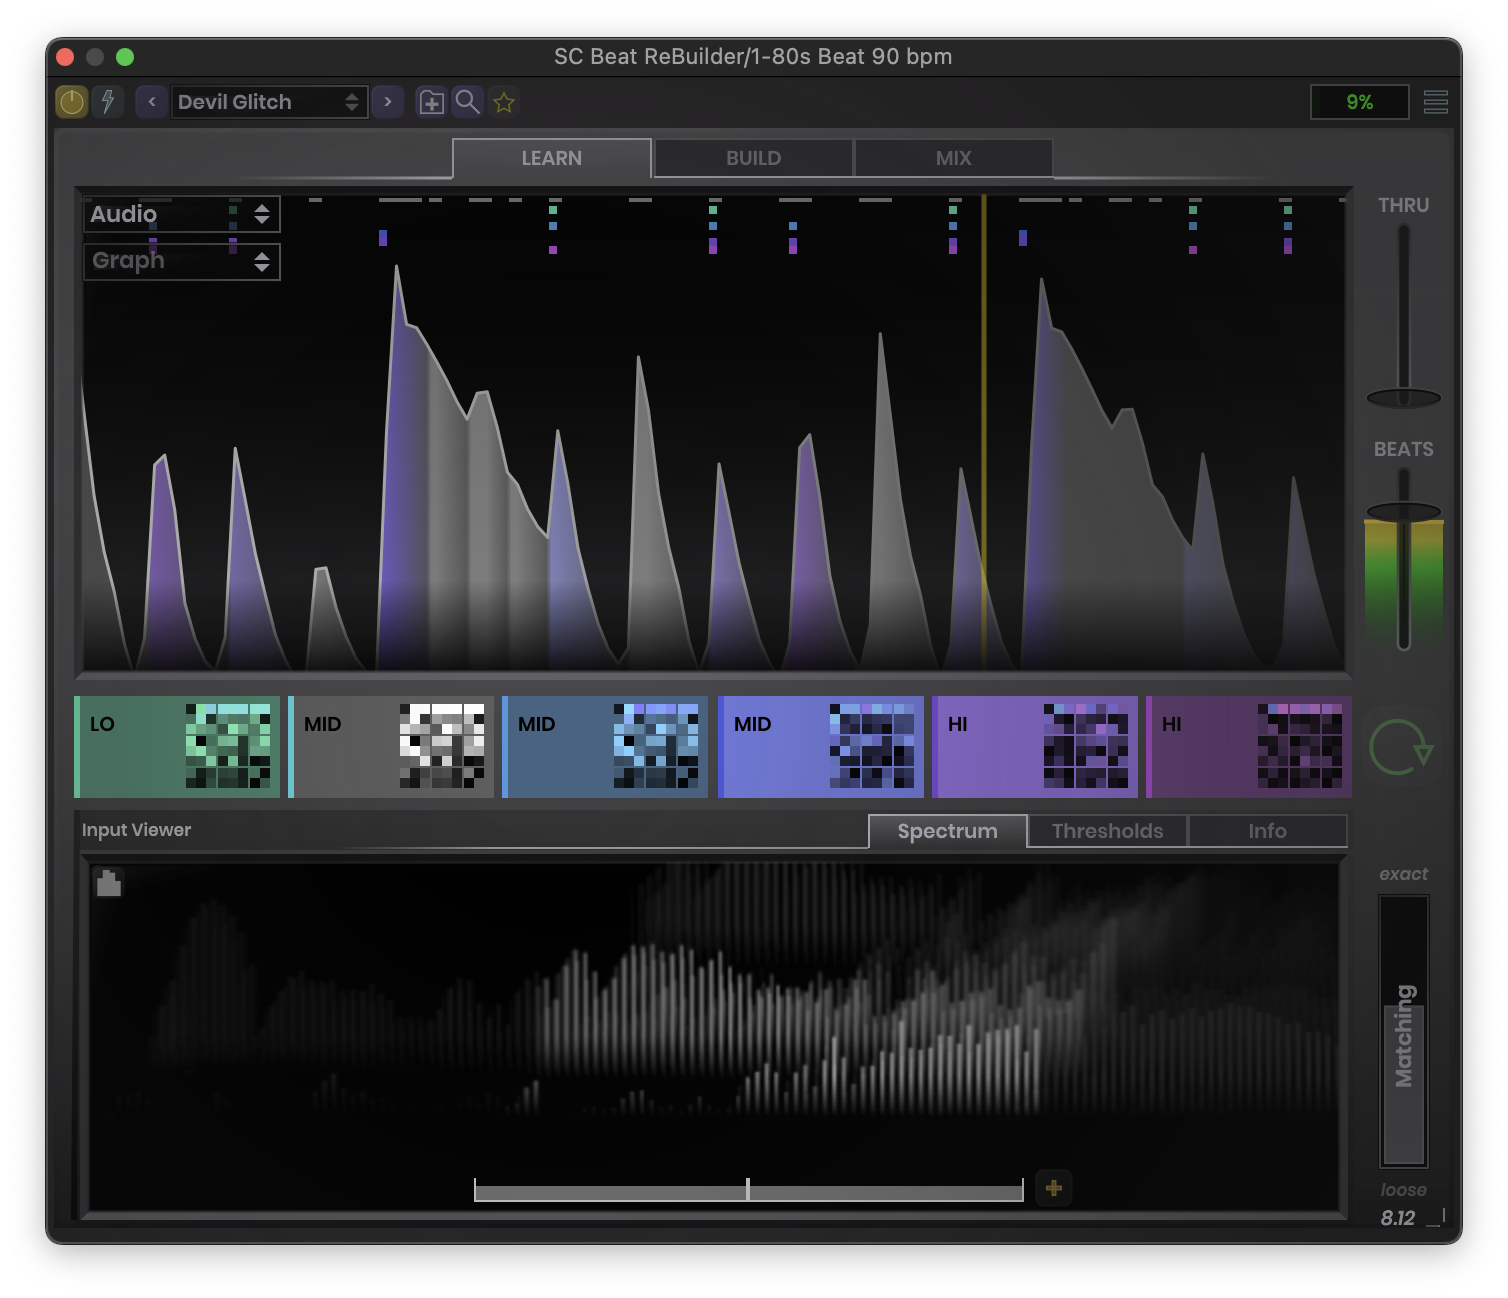Toggle the plugin power bypass button
The height and width of the screenshot is (1298, 1508).
[x=72, y=102]
